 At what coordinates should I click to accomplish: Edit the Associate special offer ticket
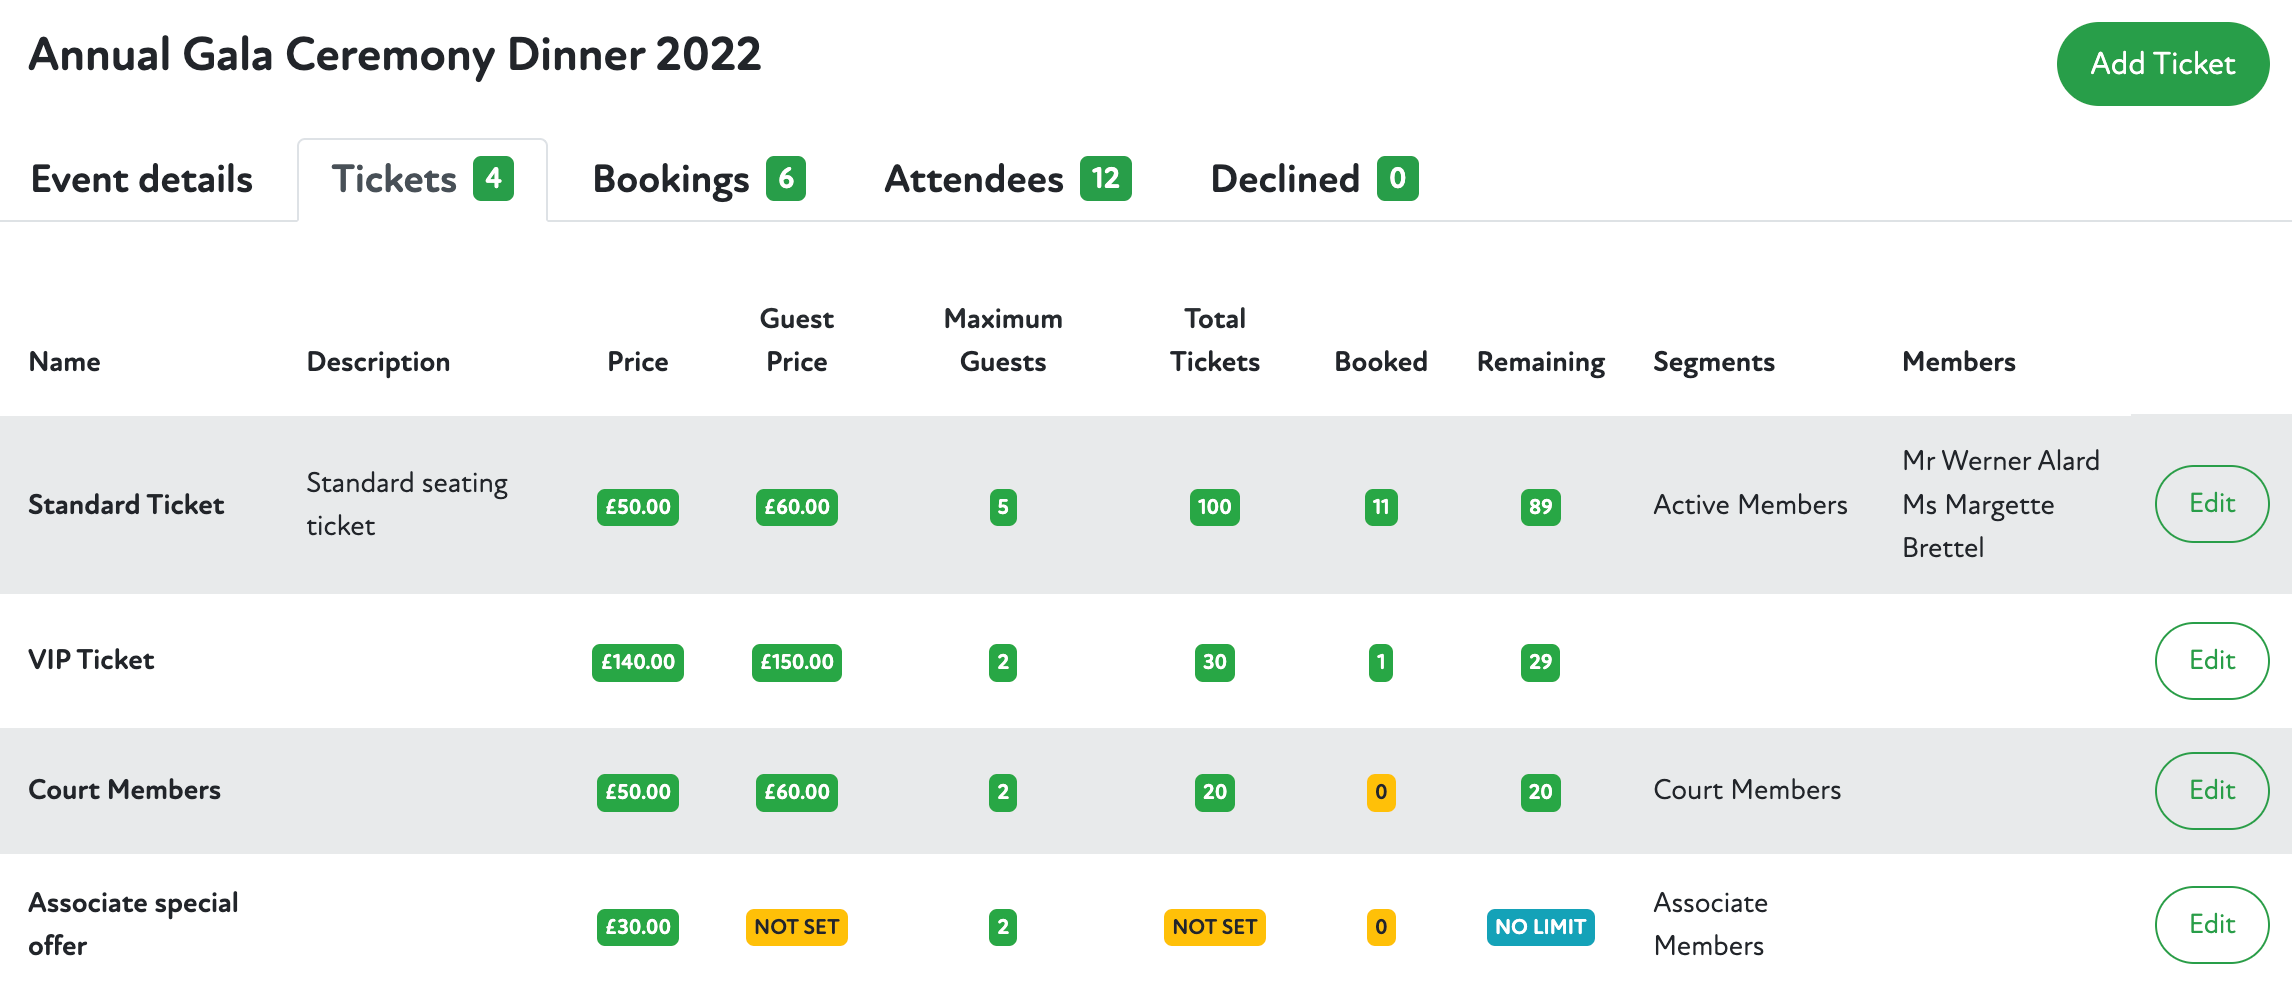click(x=2211, y=925)
